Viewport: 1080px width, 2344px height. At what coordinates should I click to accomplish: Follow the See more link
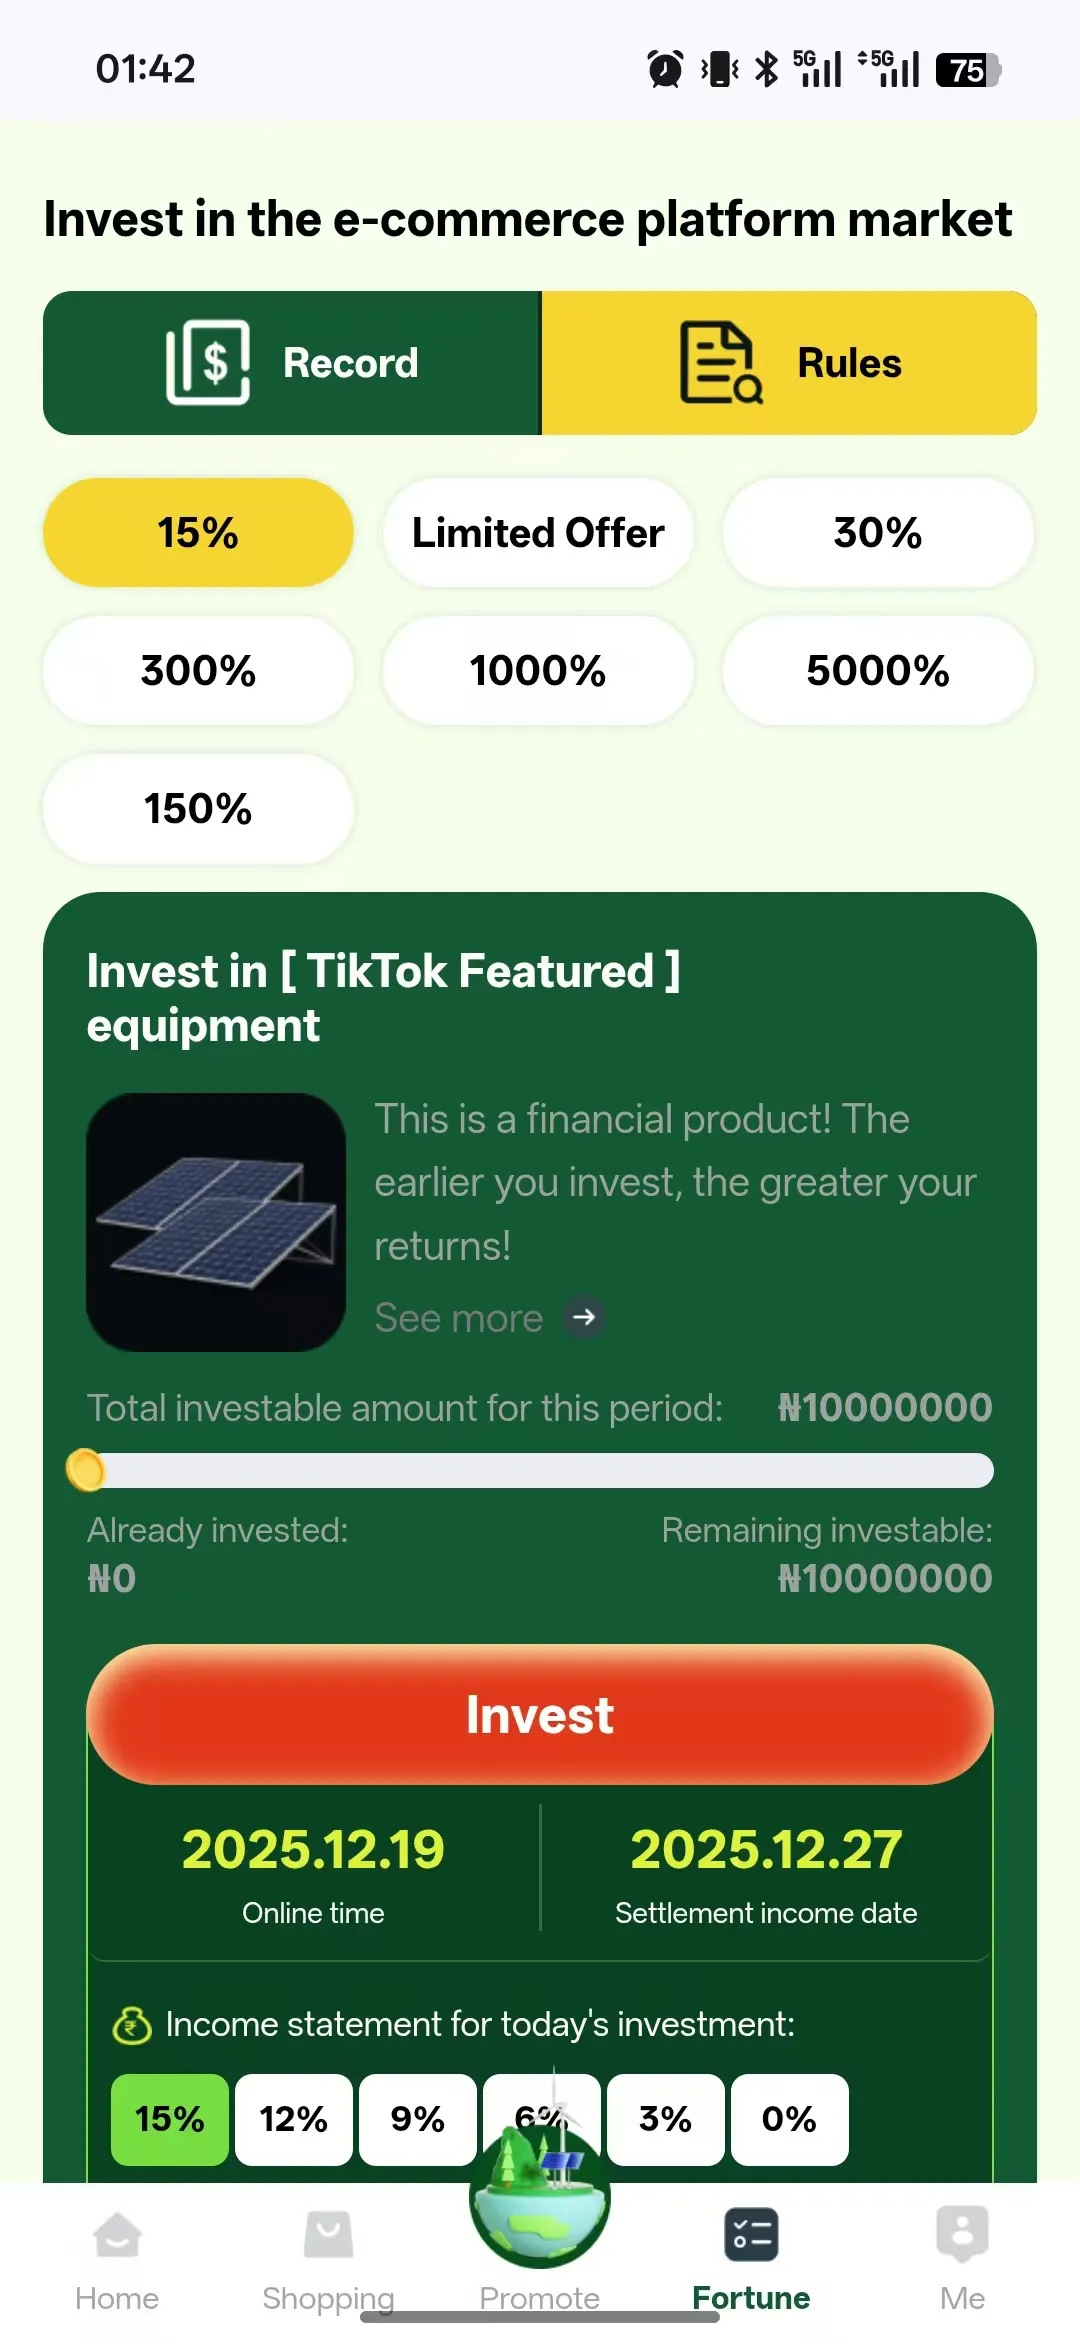pos(459,1318)
